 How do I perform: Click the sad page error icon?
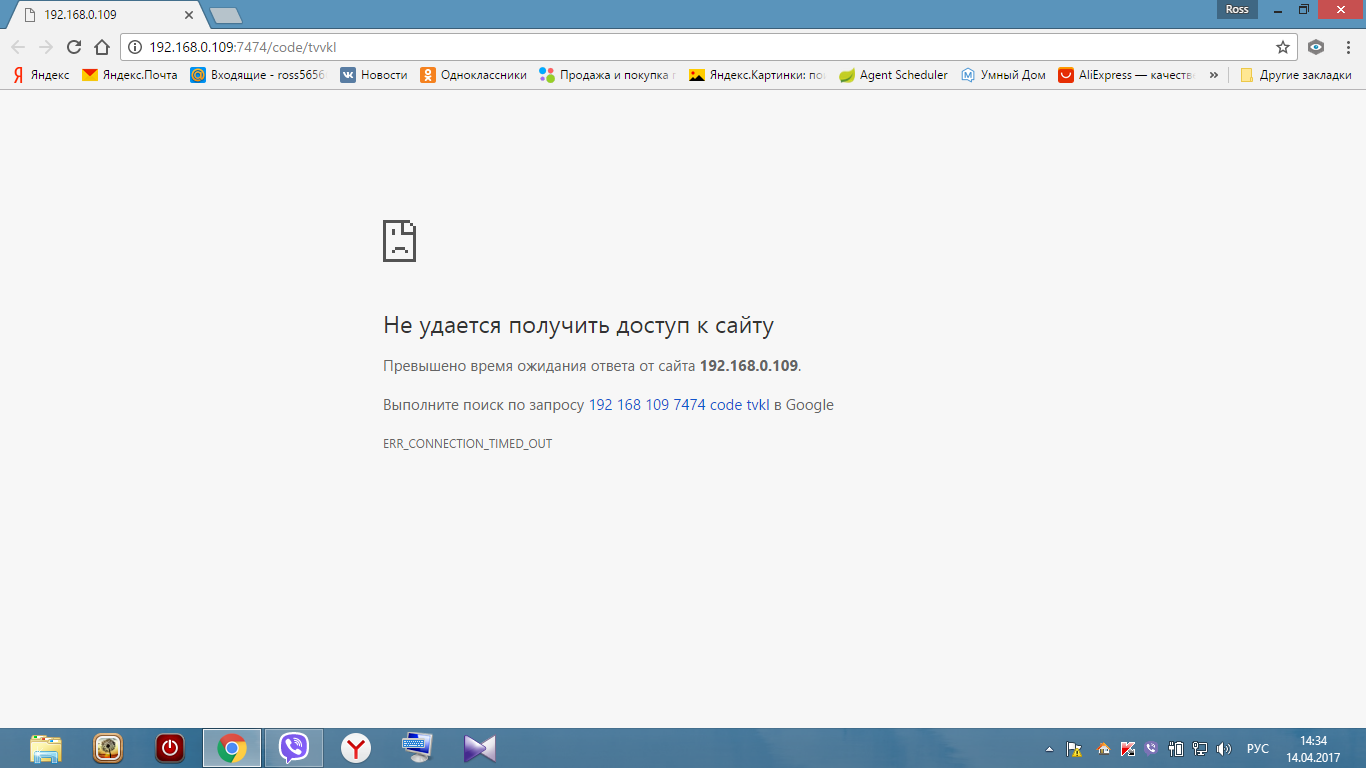[x=399, y=241]
